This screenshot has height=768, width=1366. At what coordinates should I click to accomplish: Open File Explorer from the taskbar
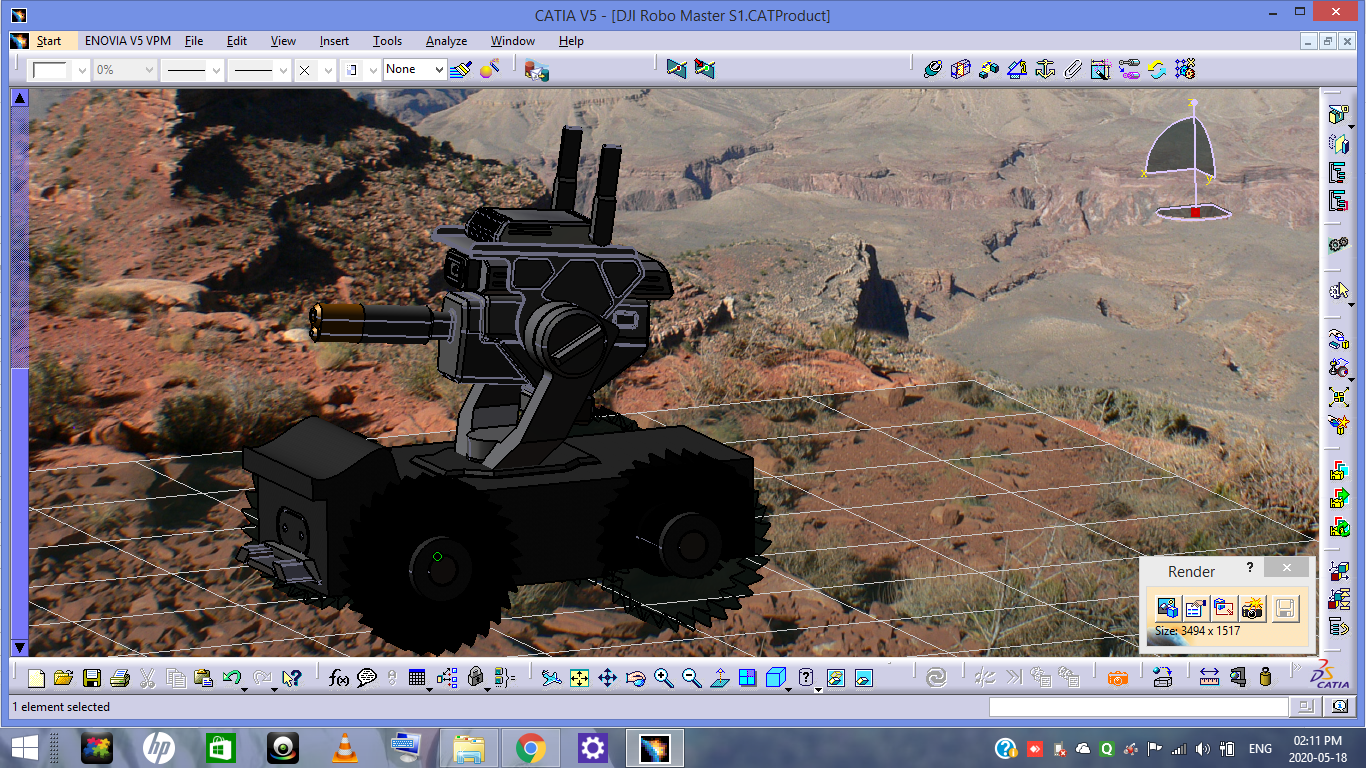468,748
